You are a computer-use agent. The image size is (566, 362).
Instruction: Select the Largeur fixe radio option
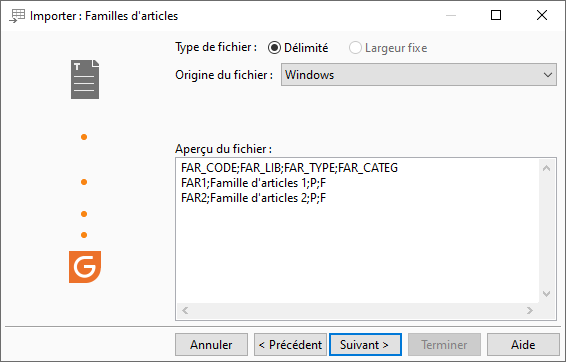(x=355, y=48)
